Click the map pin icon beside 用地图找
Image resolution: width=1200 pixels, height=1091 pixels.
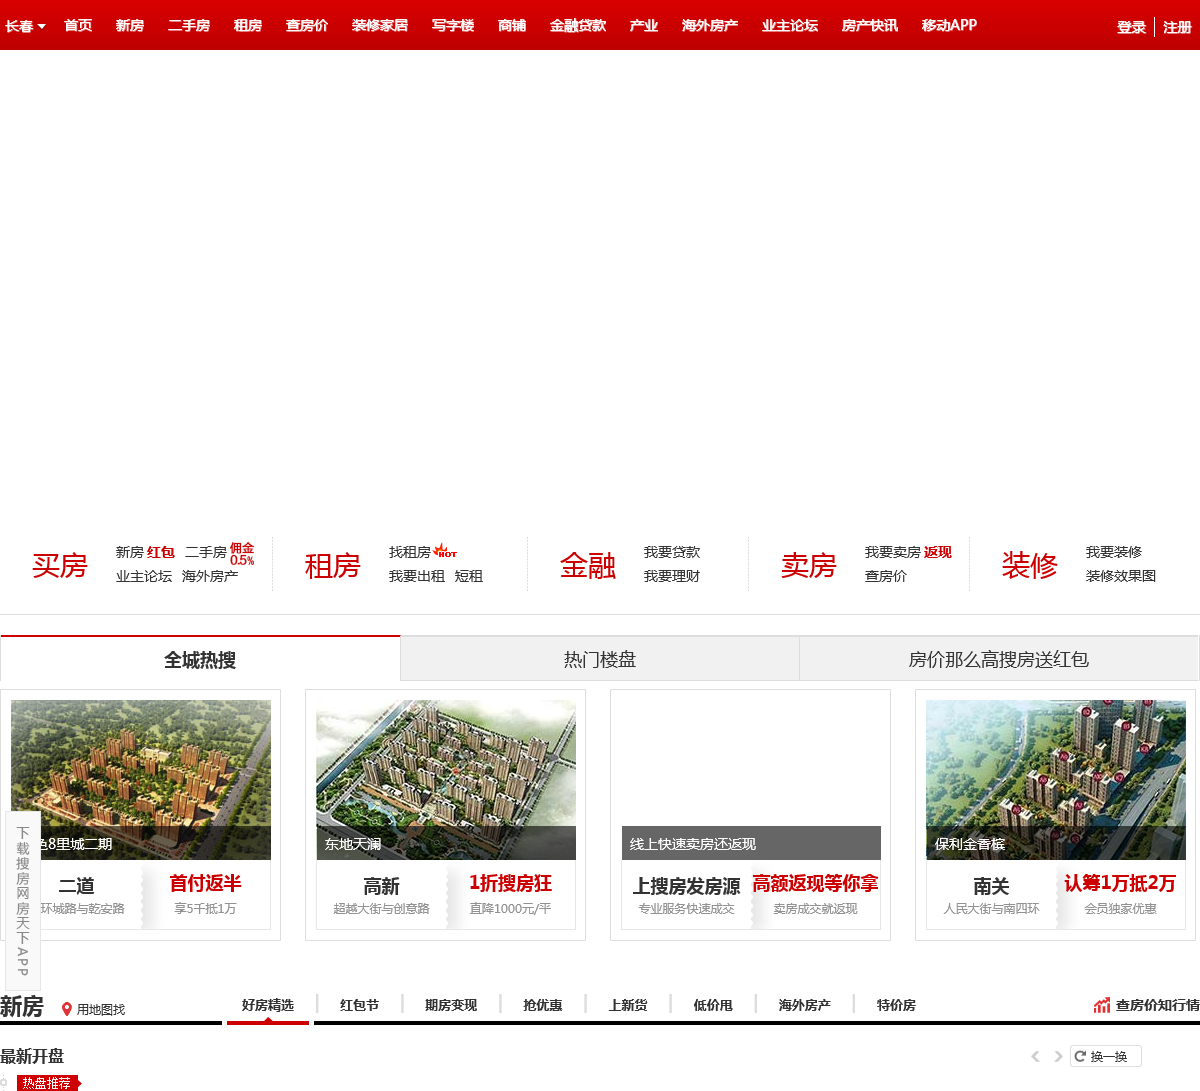click(x=67, y=1010)
